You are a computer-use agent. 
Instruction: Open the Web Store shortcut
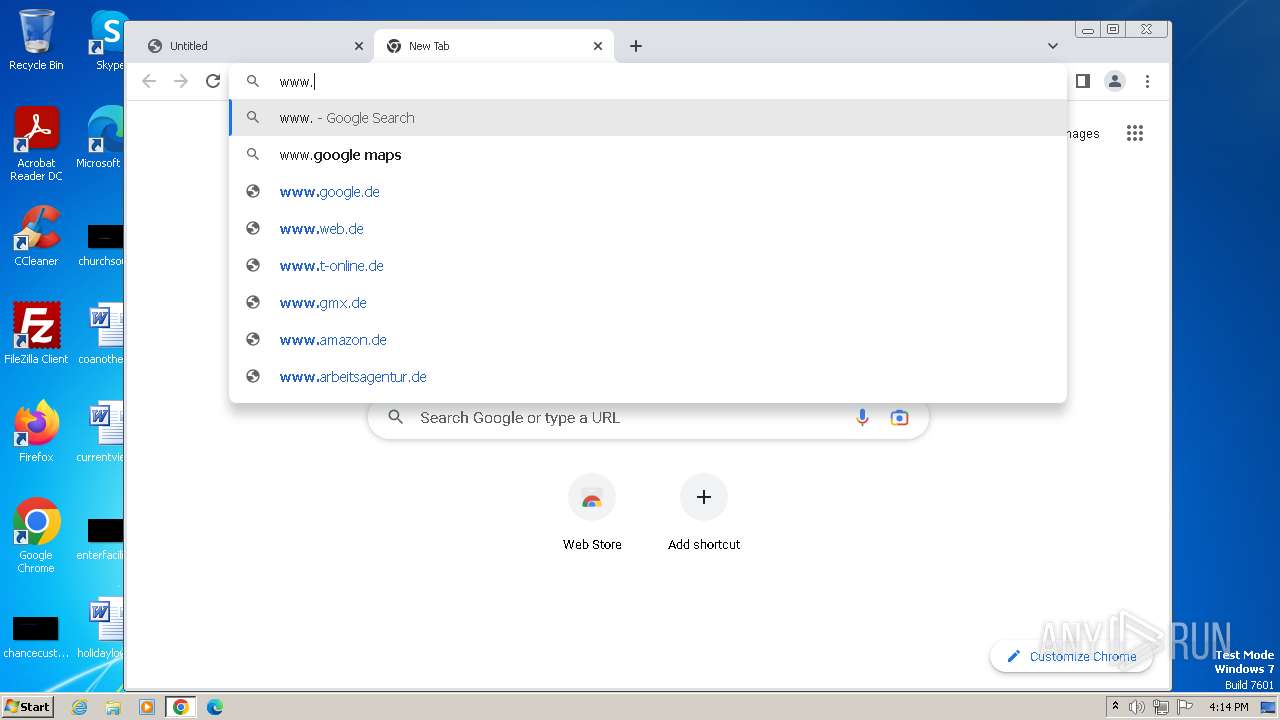592,512
